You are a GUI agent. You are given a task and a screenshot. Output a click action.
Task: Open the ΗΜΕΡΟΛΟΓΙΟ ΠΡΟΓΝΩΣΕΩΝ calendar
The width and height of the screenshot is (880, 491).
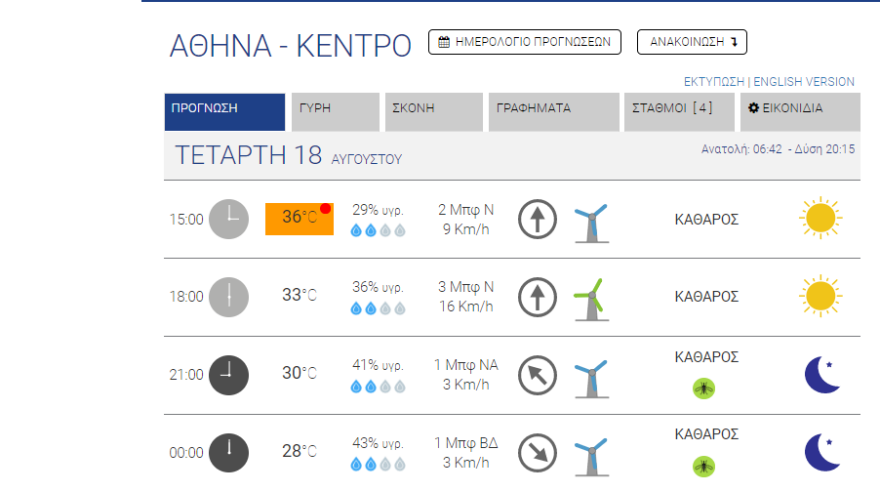coord(525,42)
